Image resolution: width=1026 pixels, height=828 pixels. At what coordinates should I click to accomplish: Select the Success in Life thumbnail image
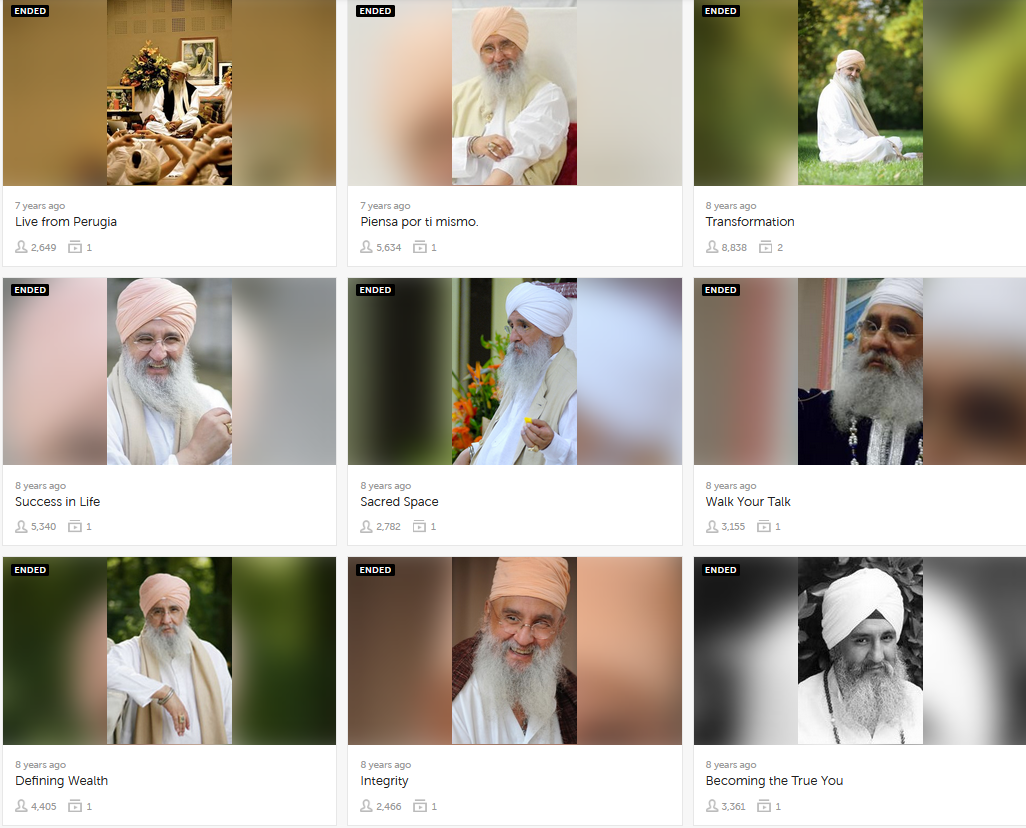point(169,371)
